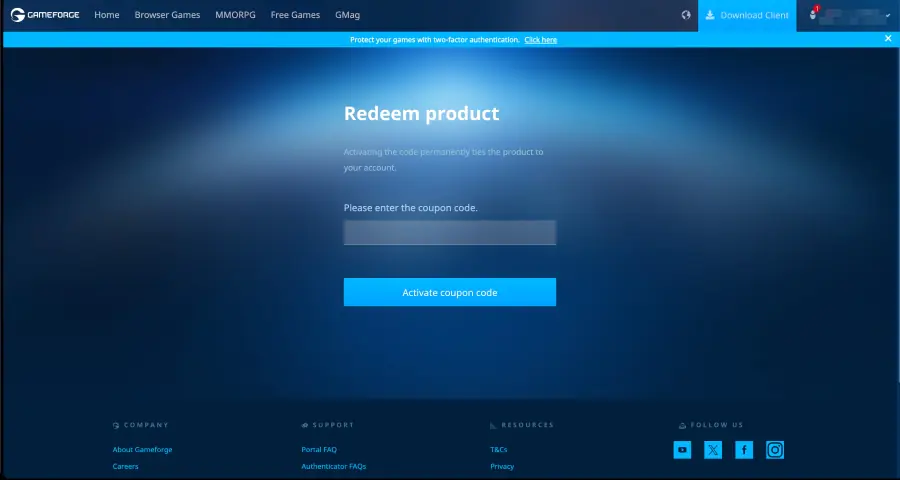Open the Browser Games menu
The image size is (900, 480).
pos(167,15)
